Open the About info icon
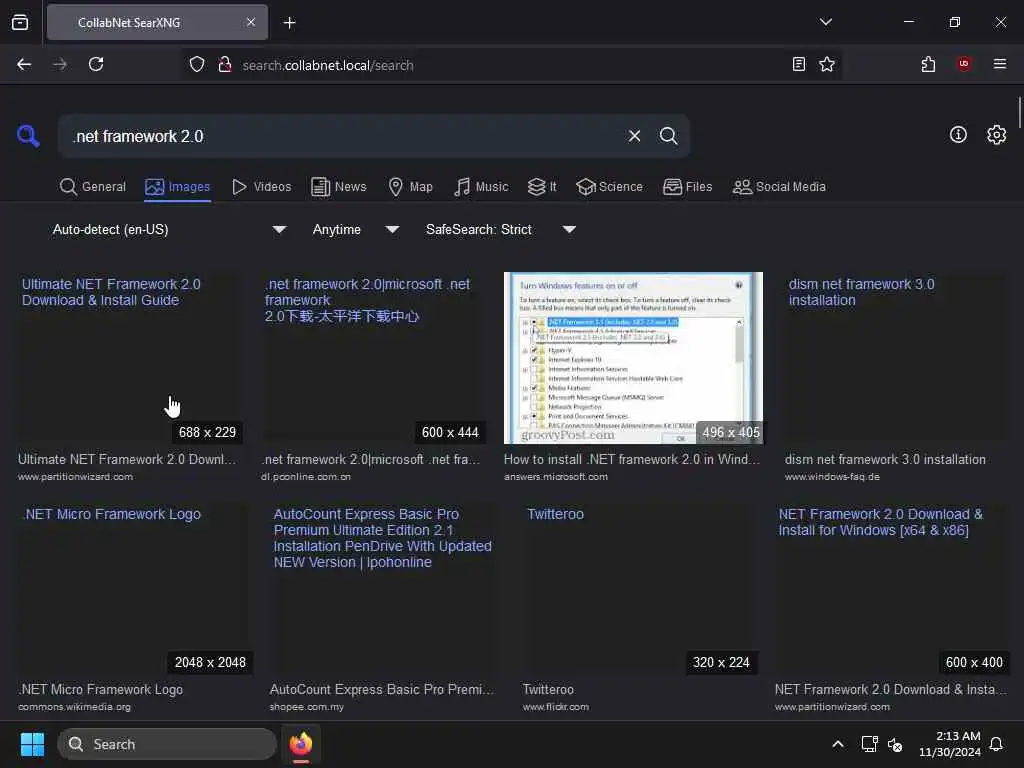The image size is (1024, 768). click(958, 135)
